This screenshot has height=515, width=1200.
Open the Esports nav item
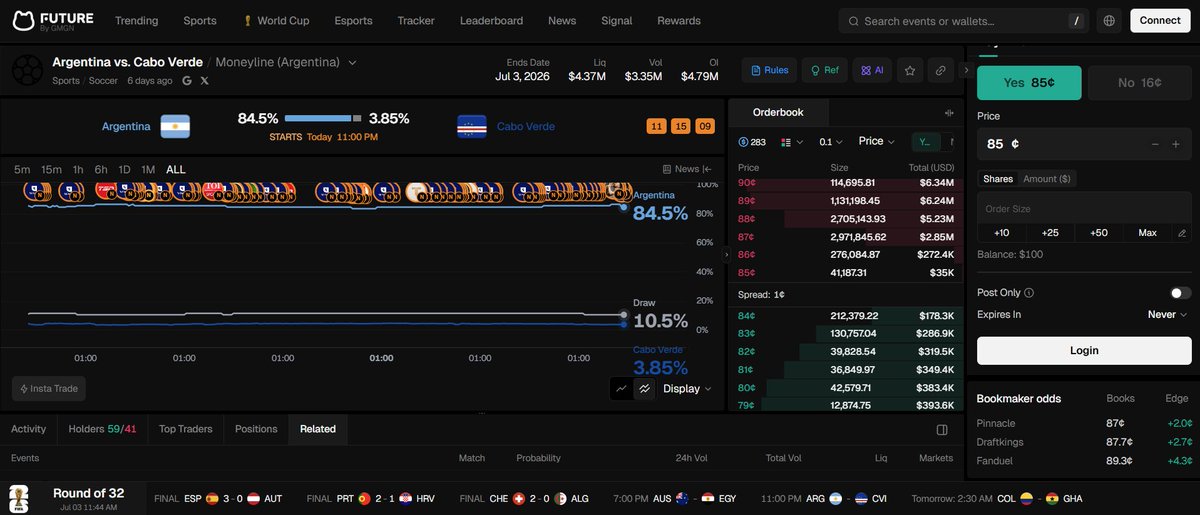353,20
